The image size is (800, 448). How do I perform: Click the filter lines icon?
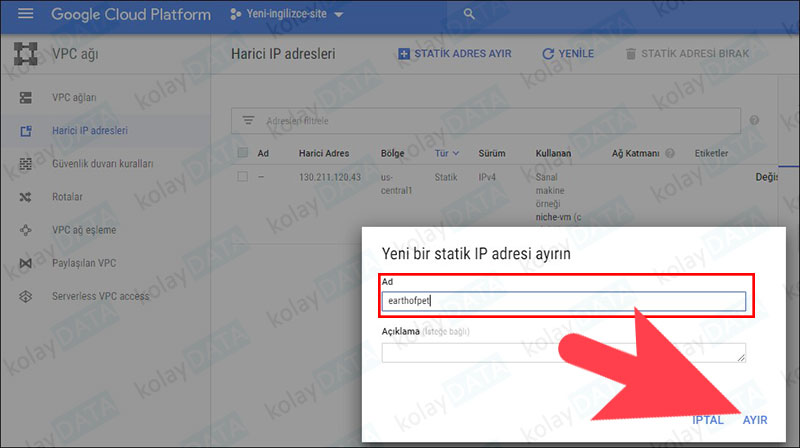(248, 120)
